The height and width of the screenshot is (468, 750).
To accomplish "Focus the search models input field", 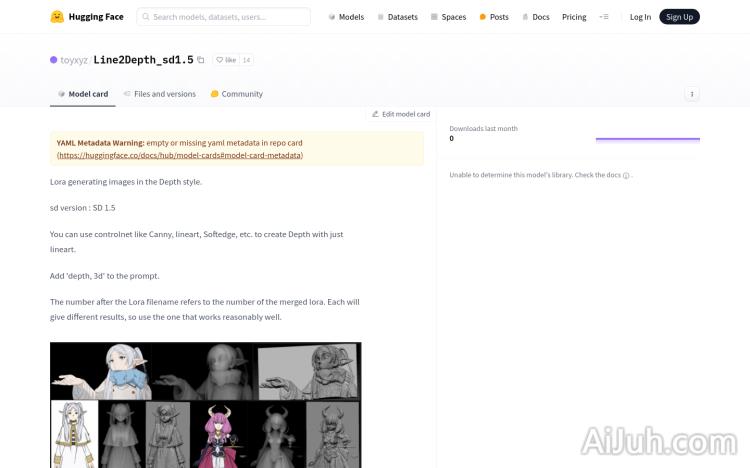I will [228, 17].
